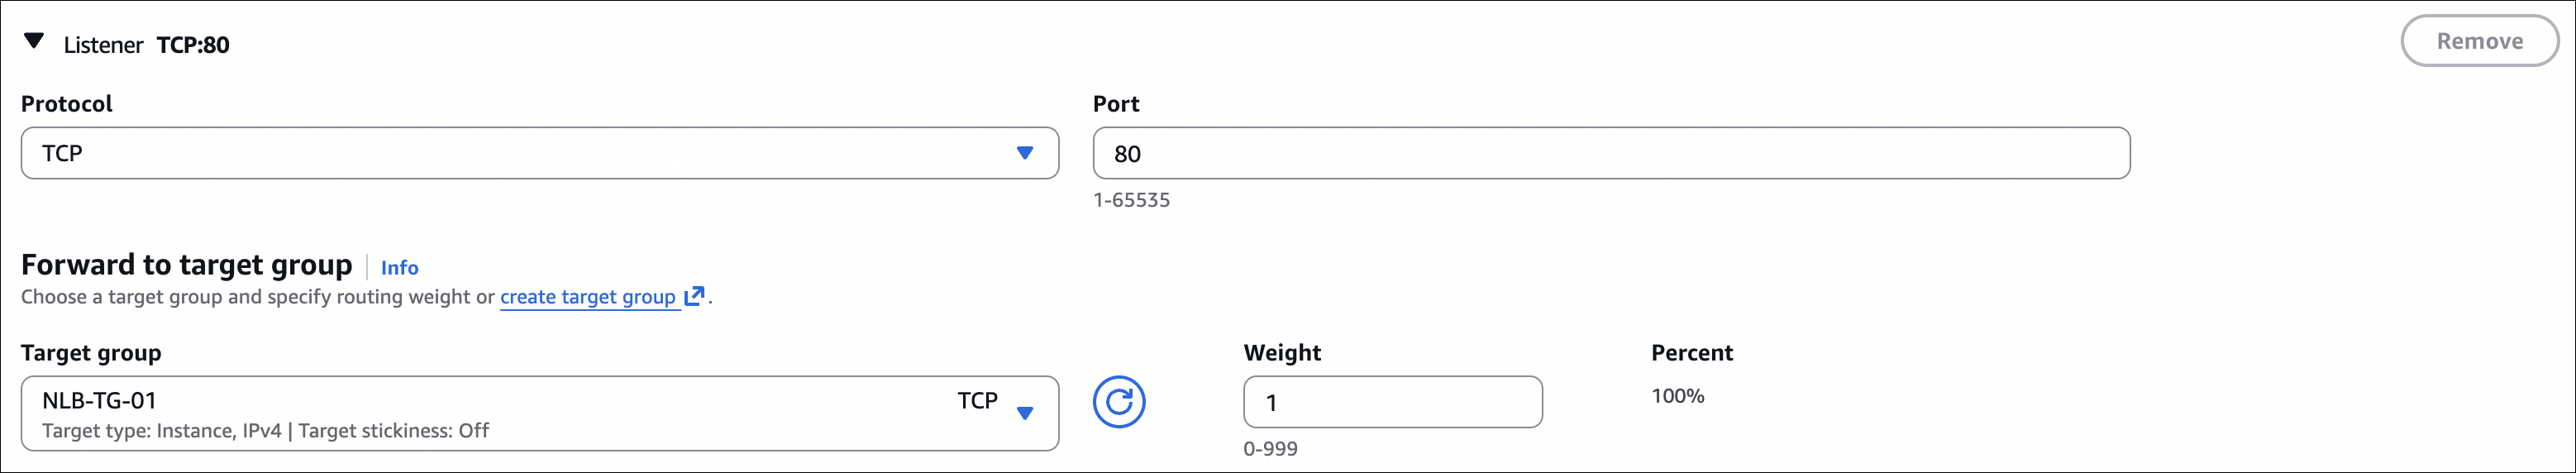Collapse the Listener TCP:80 section triangle
This screenshot has height=473, width=2576.
coord(34,42)
